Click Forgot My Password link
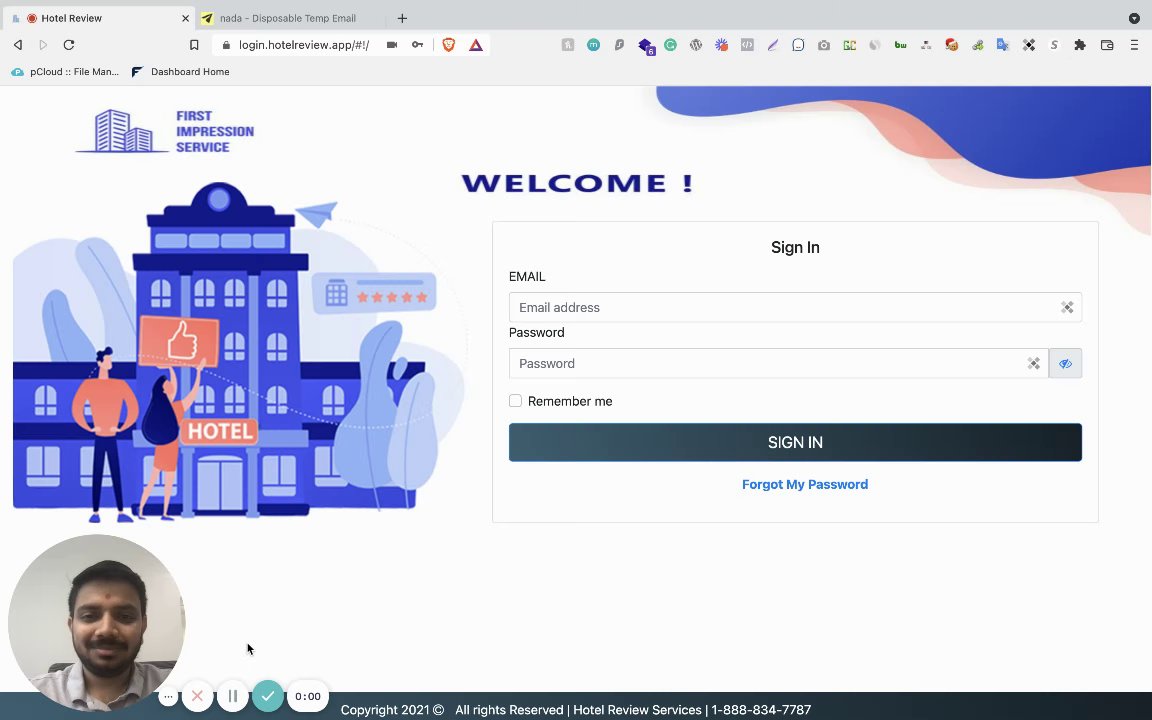The width and height of the screenshot is (1152, 720). click(804, 484)
